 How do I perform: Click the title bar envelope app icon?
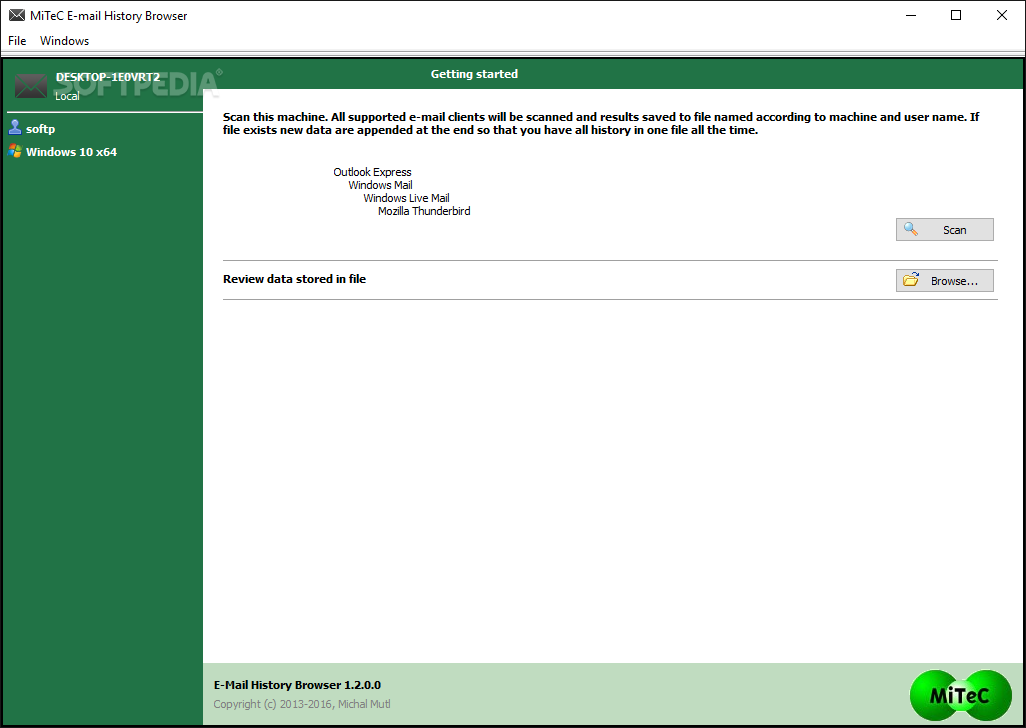(x=17, y=15)
